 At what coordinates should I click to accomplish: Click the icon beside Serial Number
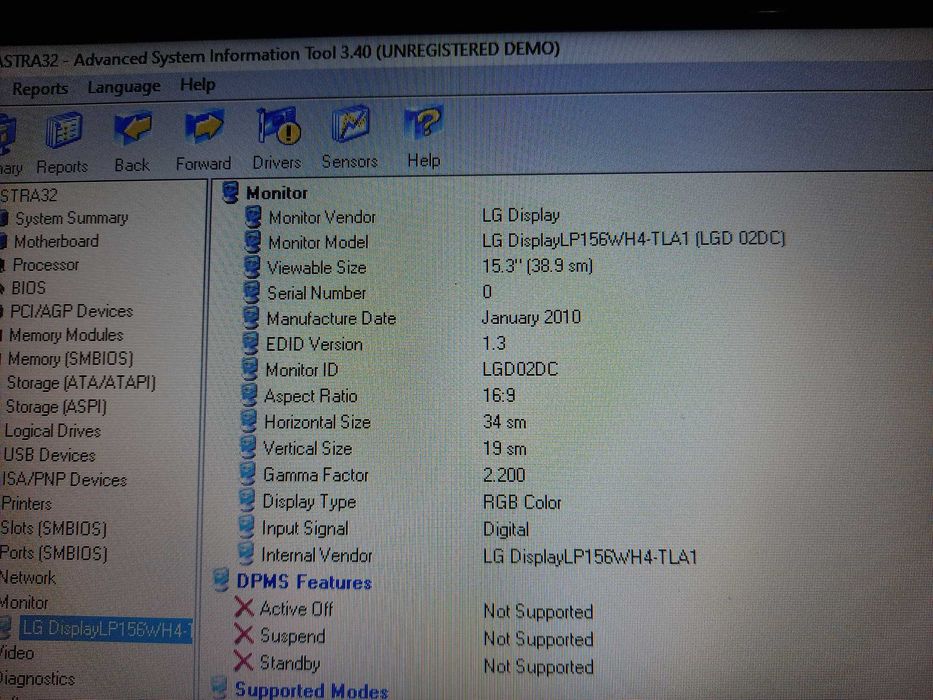pos(252,293)
